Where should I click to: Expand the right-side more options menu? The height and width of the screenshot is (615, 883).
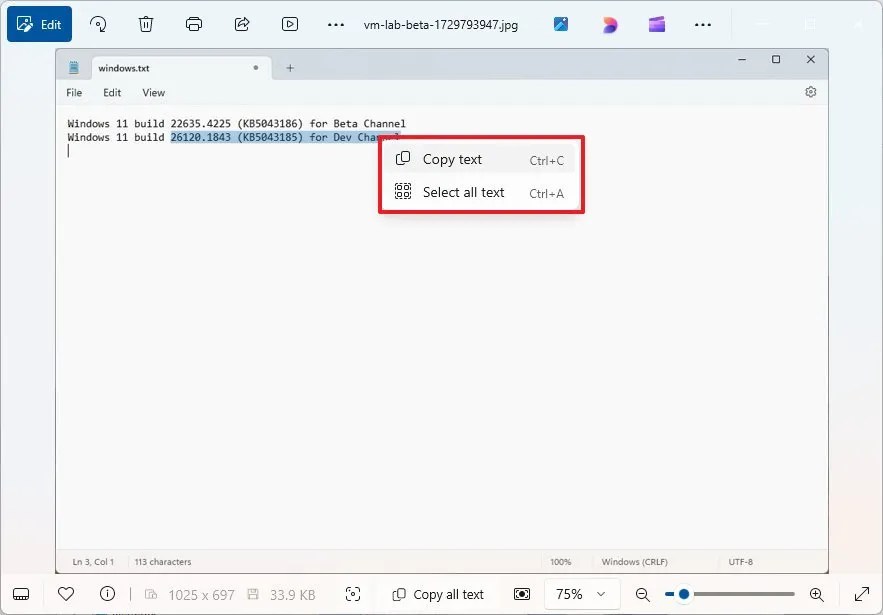coord(705,24)
